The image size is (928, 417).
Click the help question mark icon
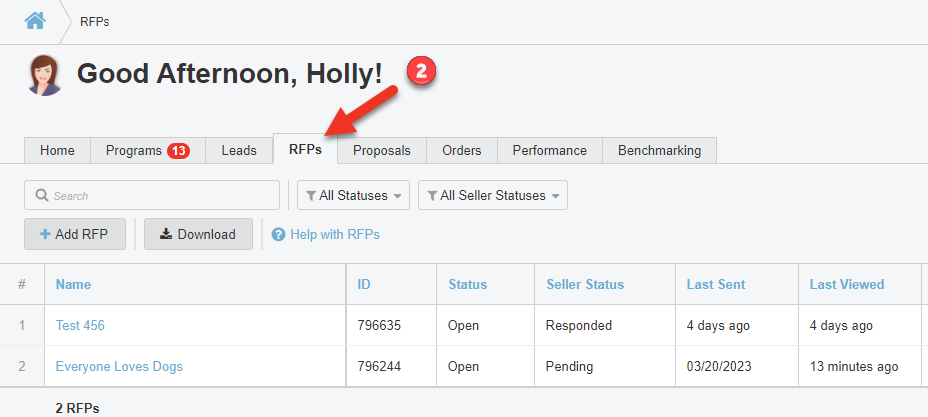point(278,235)
